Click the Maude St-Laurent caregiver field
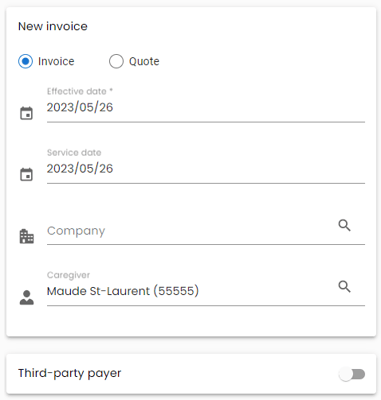This screenshot has height=400, width=381. click(190, 291)
